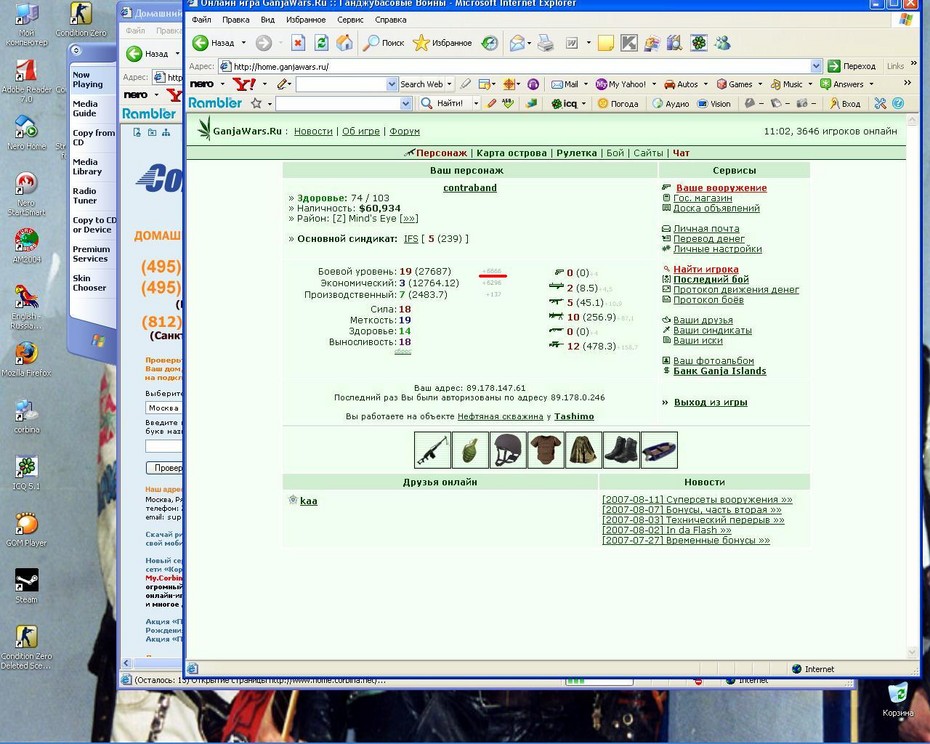Open Yahoo Mail from the toolbar
This screenshot has width=930, height=744.
point(565,84)
